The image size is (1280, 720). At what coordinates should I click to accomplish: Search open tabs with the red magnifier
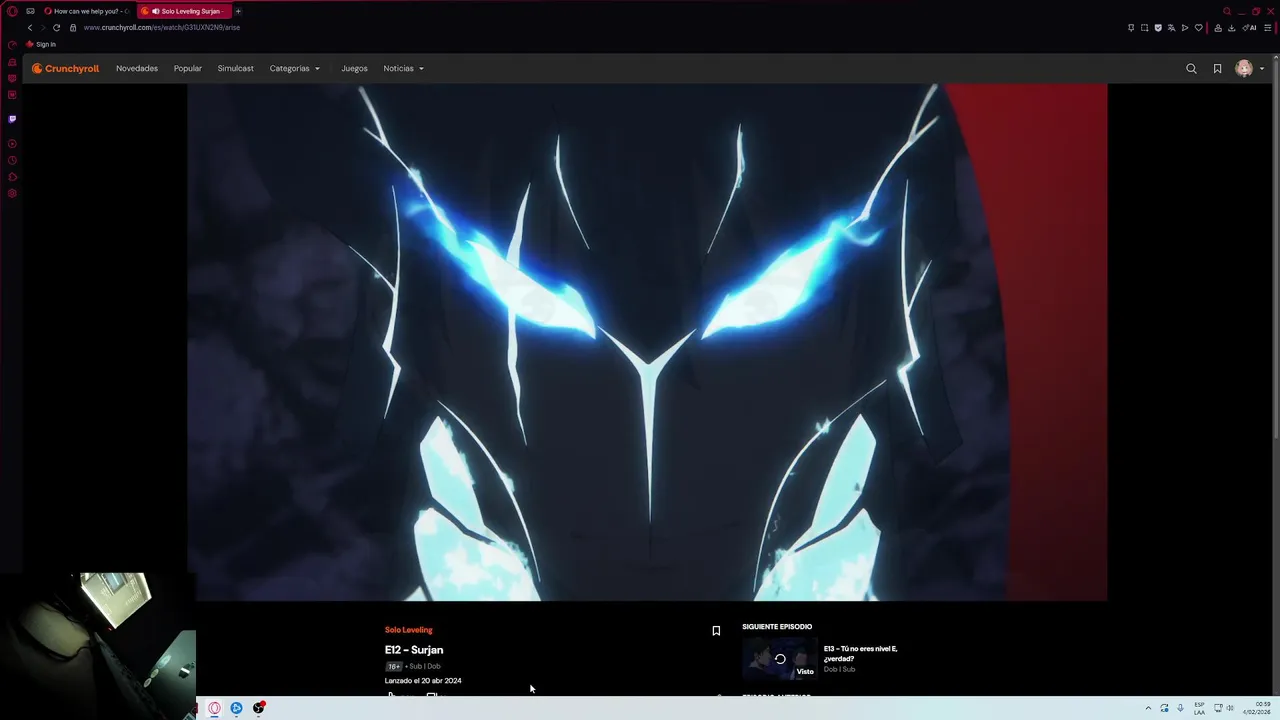point(1227,11)
